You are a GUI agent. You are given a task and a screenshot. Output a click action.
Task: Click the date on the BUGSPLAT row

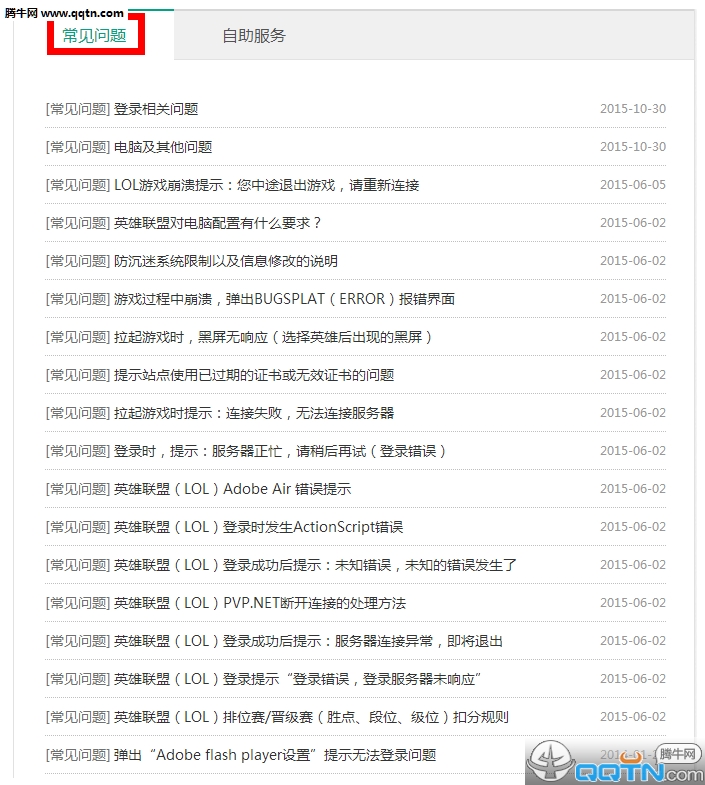pos(633,299)
